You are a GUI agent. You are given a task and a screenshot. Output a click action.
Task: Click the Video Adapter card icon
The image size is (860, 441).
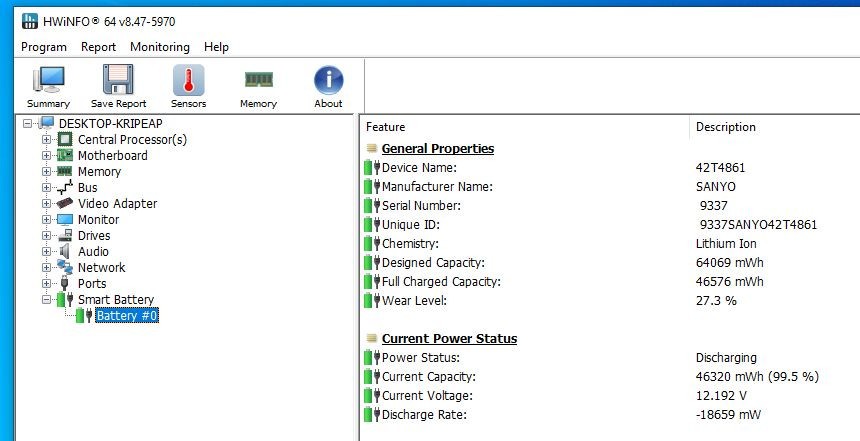point(65,203)
